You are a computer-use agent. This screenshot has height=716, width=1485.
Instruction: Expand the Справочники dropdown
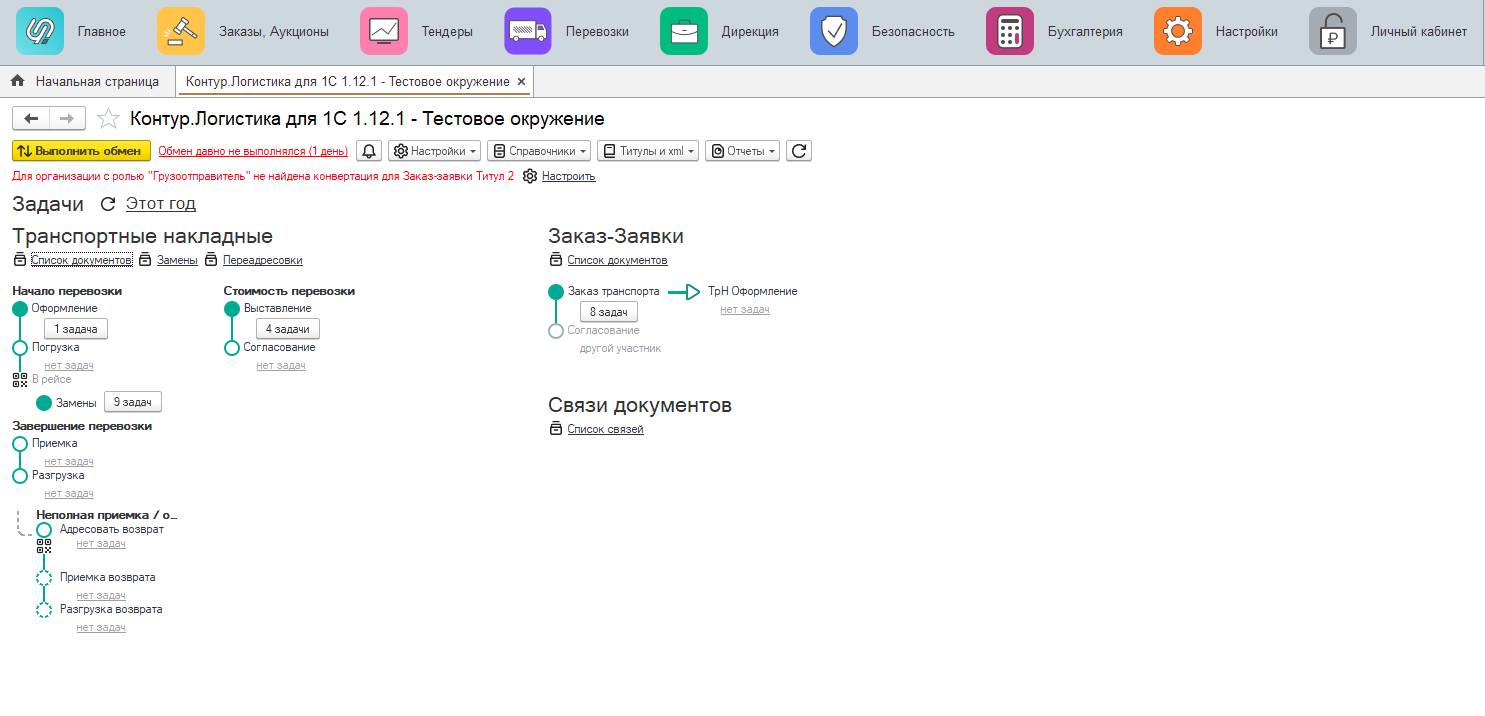(539, 151)
